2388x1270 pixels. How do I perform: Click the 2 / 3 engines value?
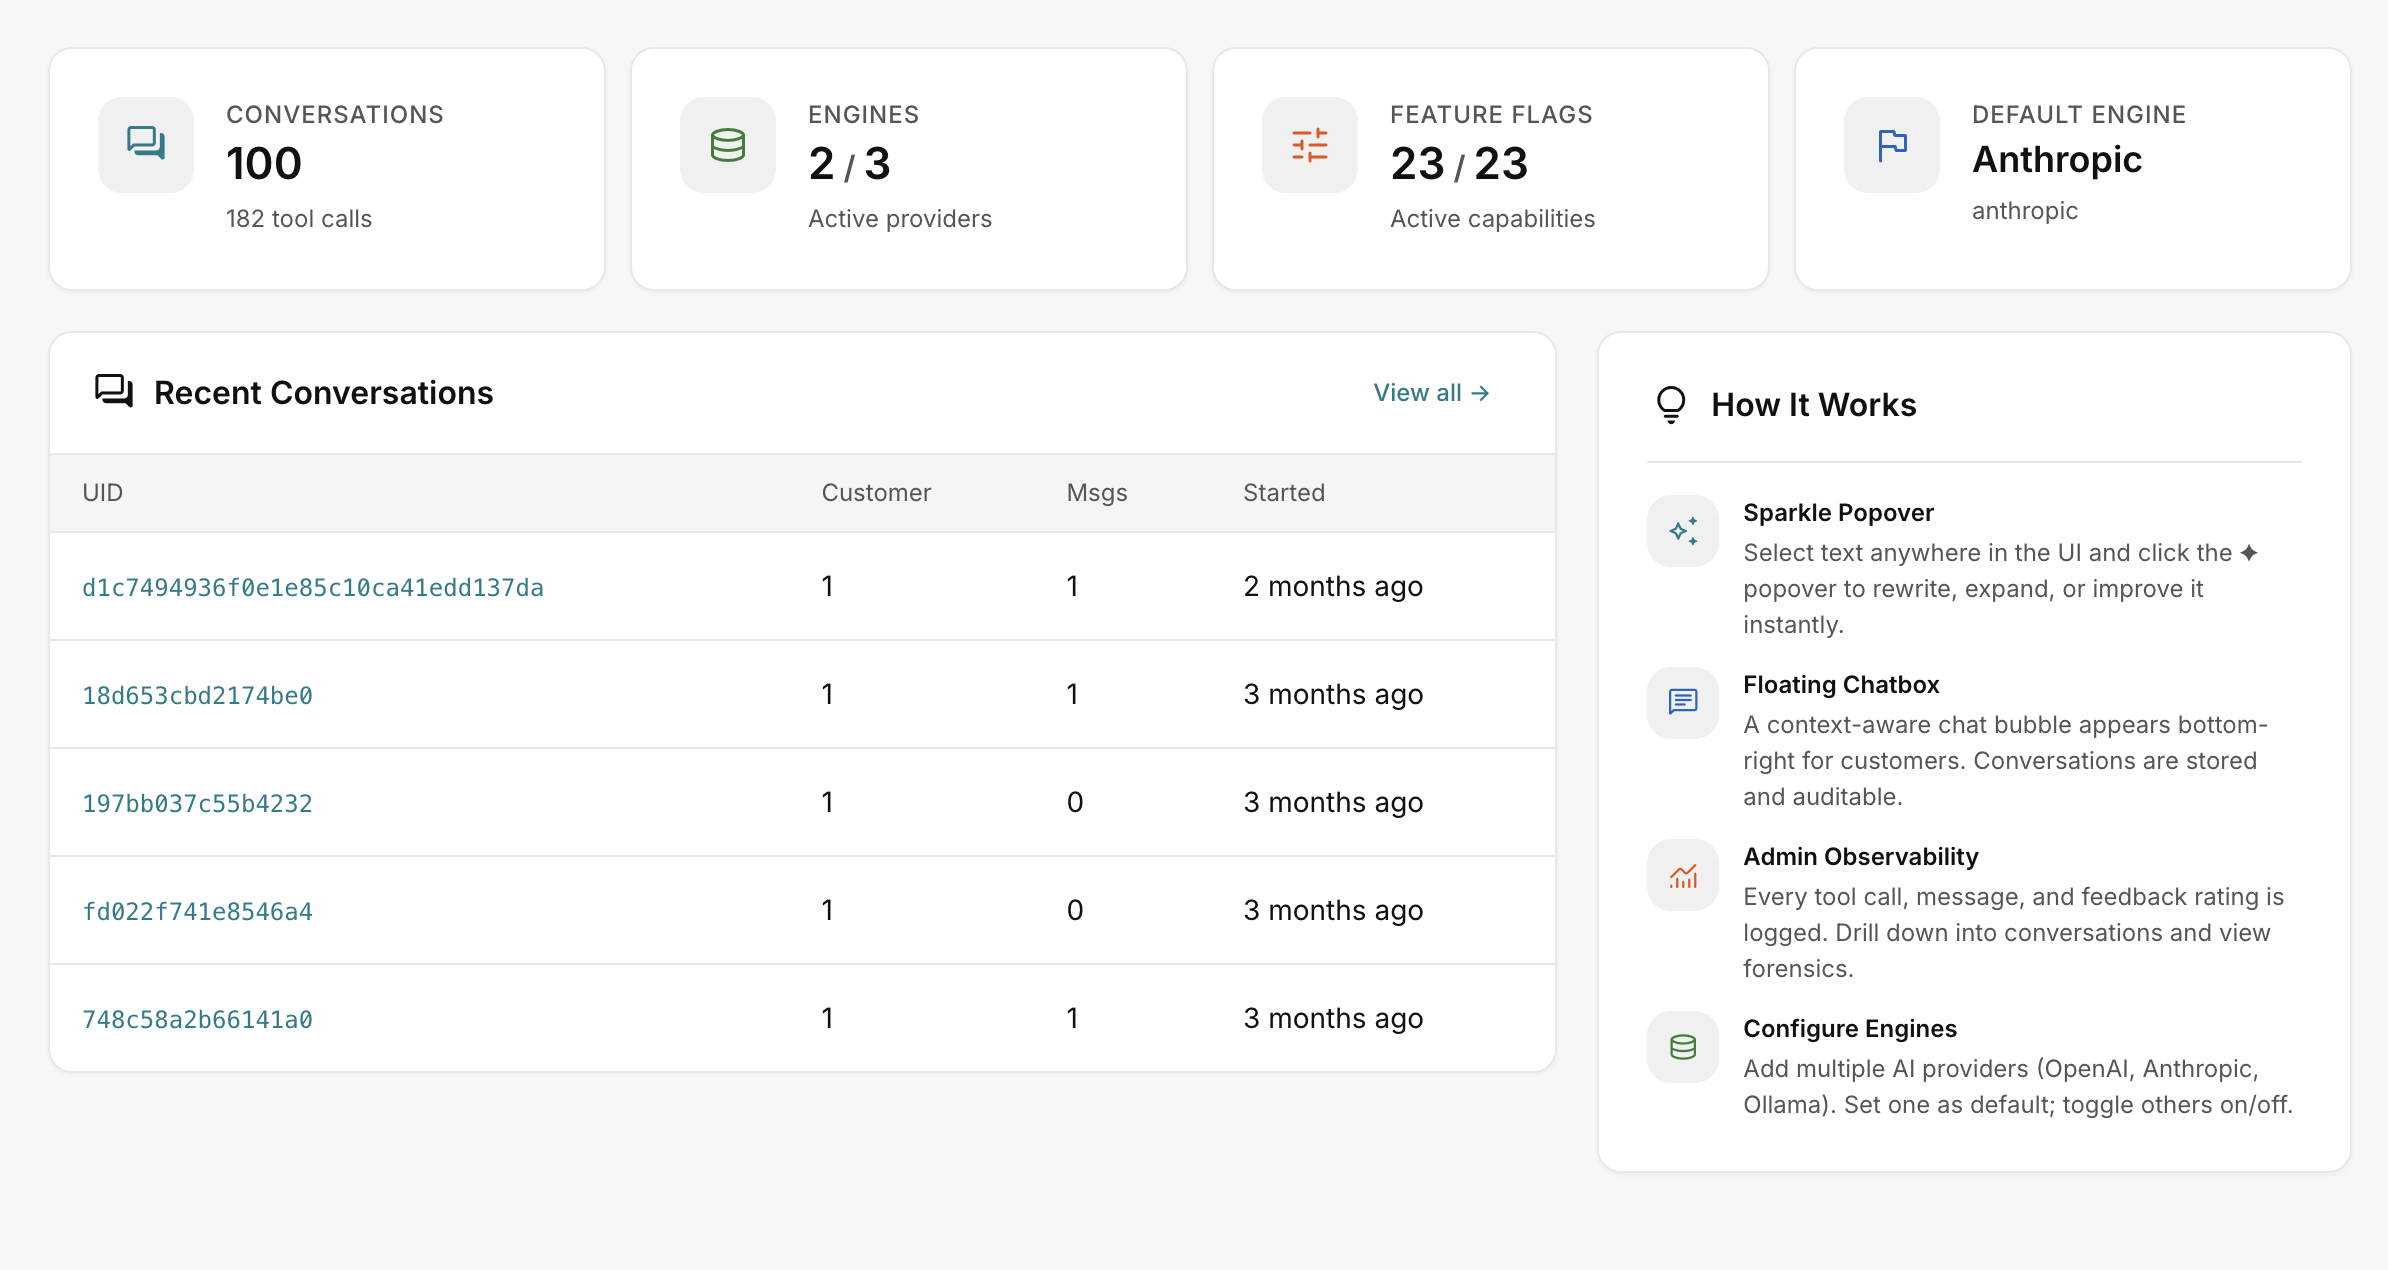[849, 163]
